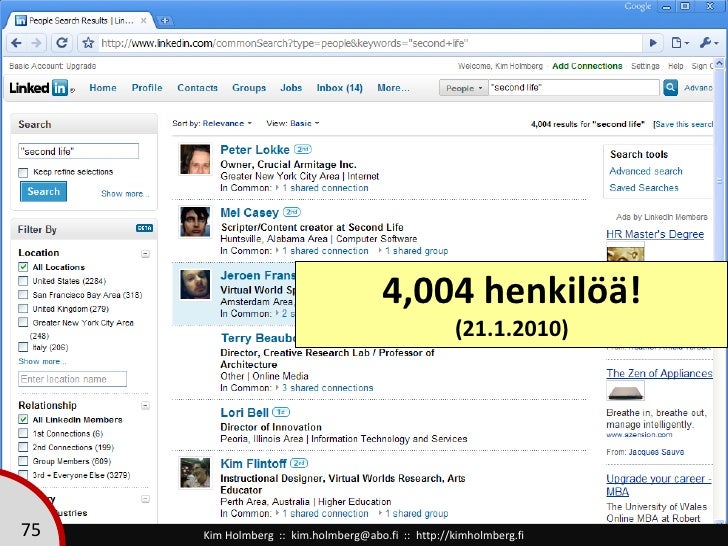
Task: Open the Jobs menu item
Action: [x=291, y=88]
